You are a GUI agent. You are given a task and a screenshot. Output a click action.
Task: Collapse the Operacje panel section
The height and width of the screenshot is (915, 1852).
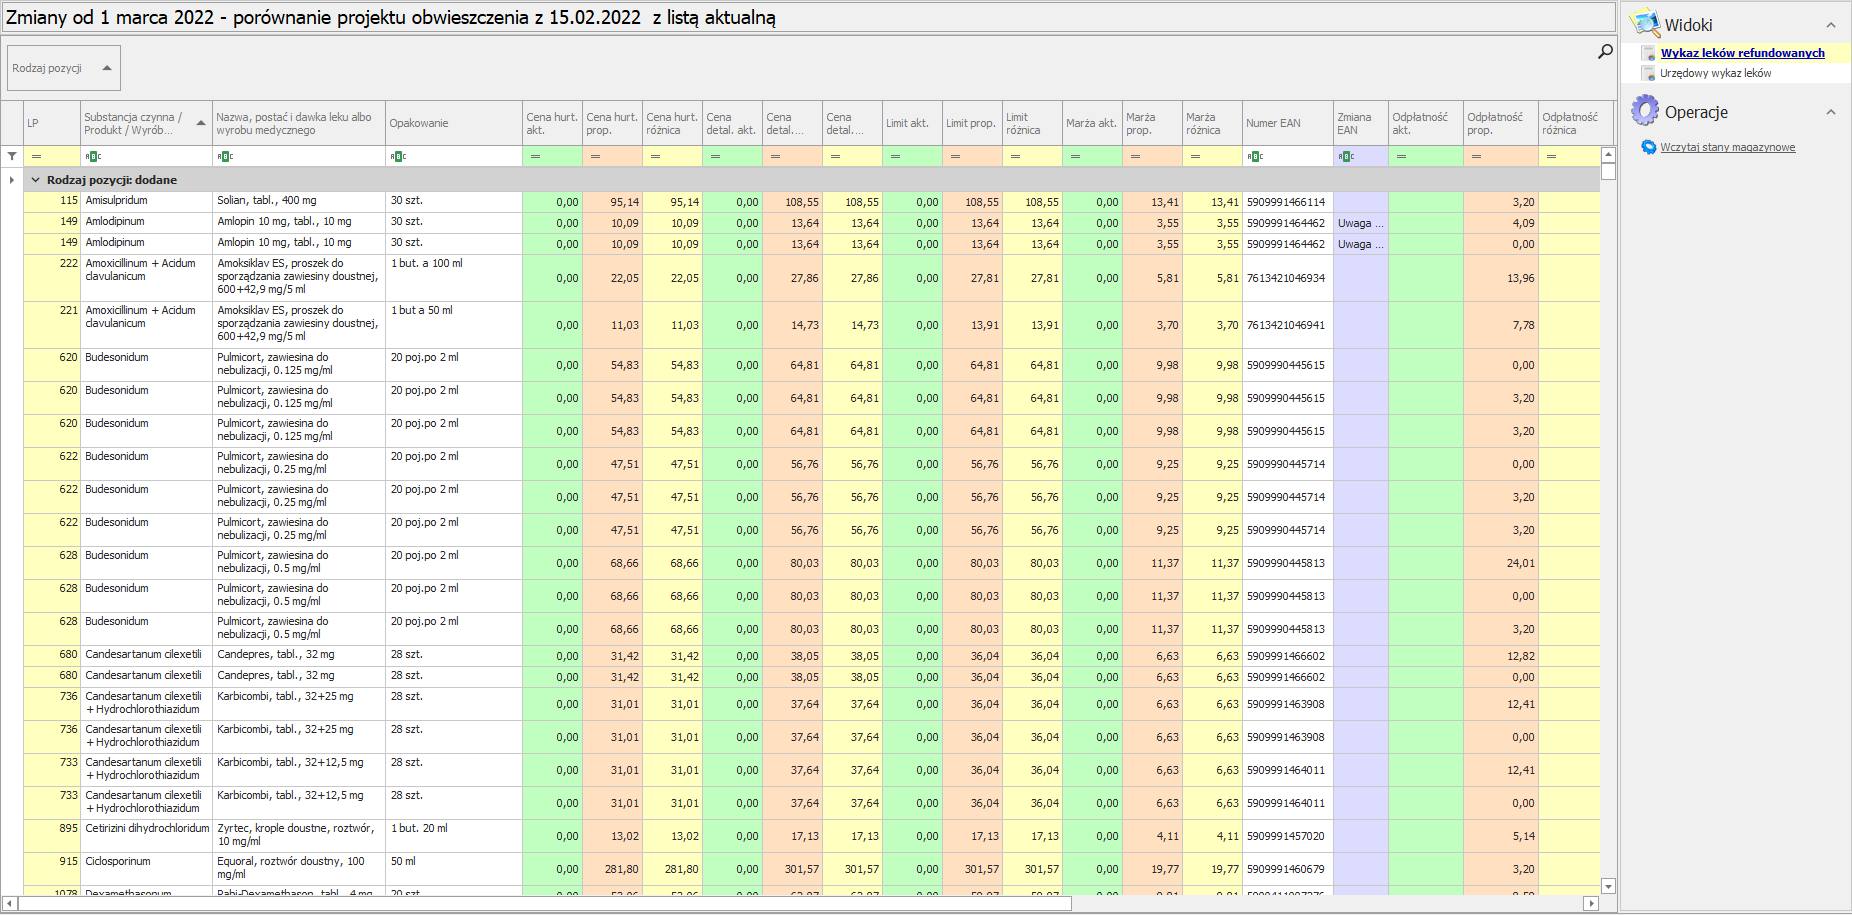(x=1831, y=112)
